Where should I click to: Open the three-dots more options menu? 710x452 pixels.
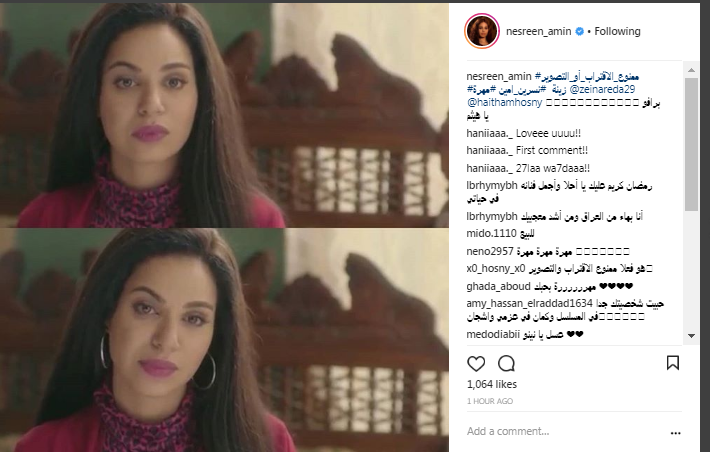coord(676,433)
